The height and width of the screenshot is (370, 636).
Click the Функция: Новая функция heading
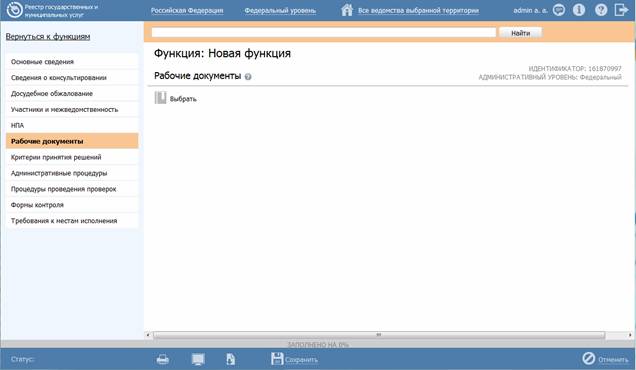[222, 54]
